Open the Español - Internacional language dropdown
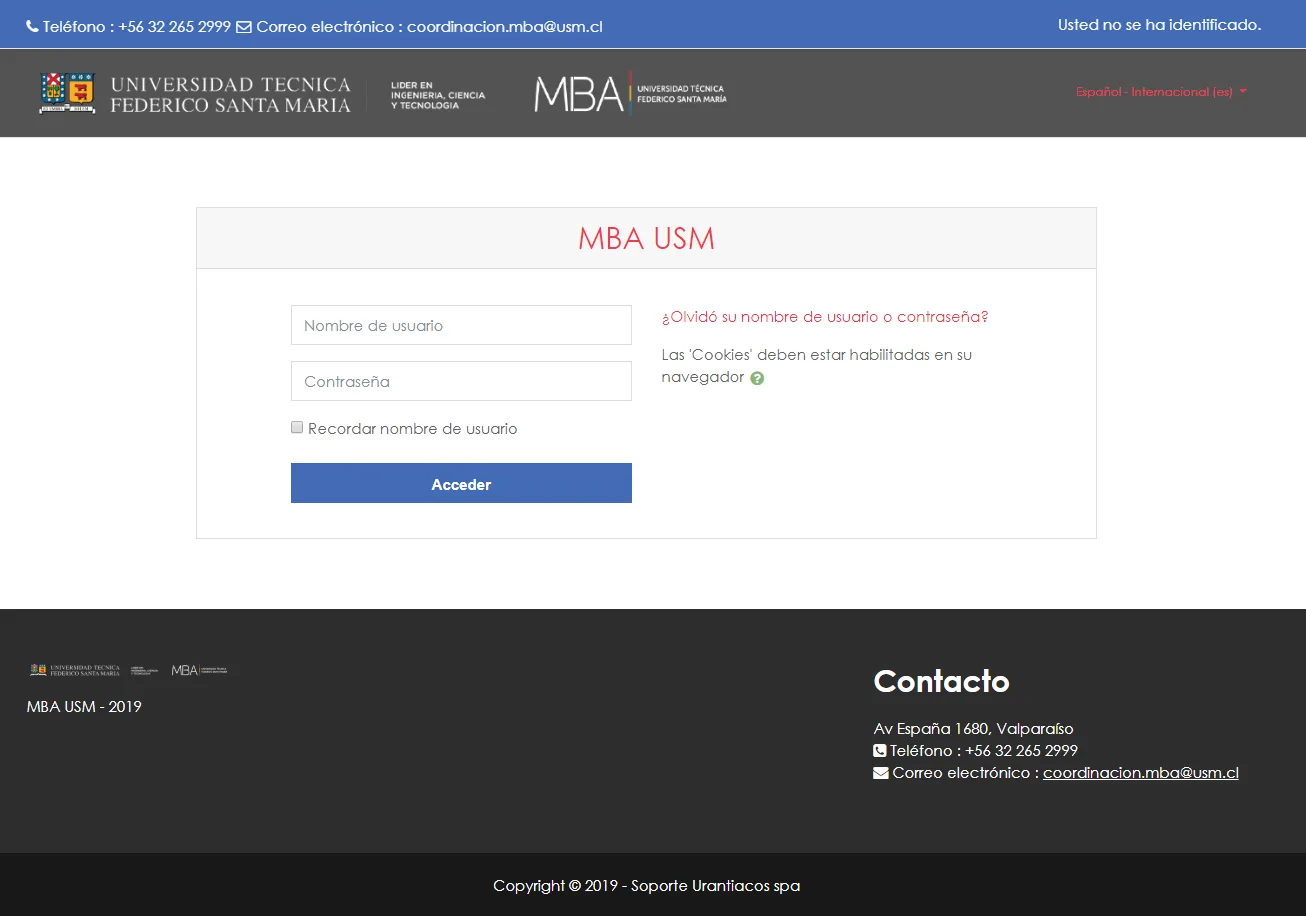The image size is (1306, 916). [1161, 92]
